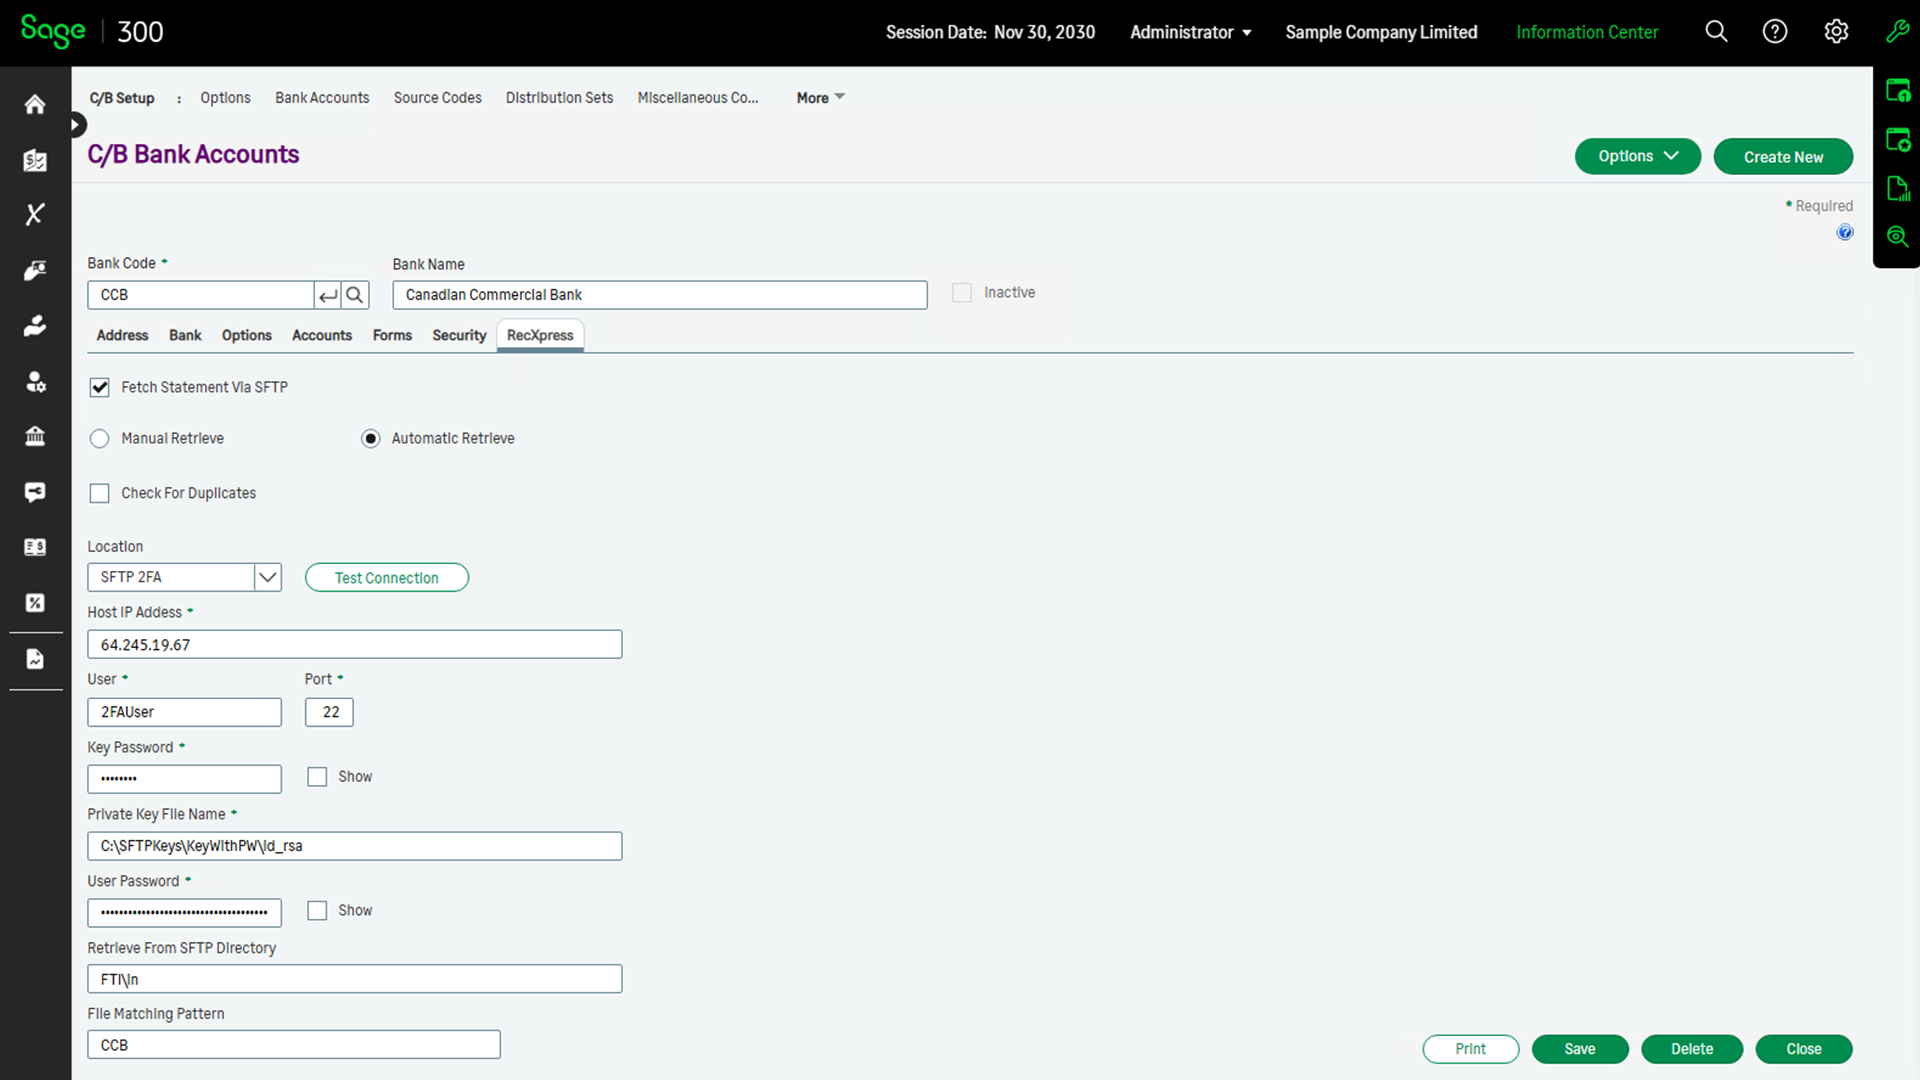Select the banking sidebar icon
The height and width of the screenshot is (1080, 1920).
click(x=34, y=160)
